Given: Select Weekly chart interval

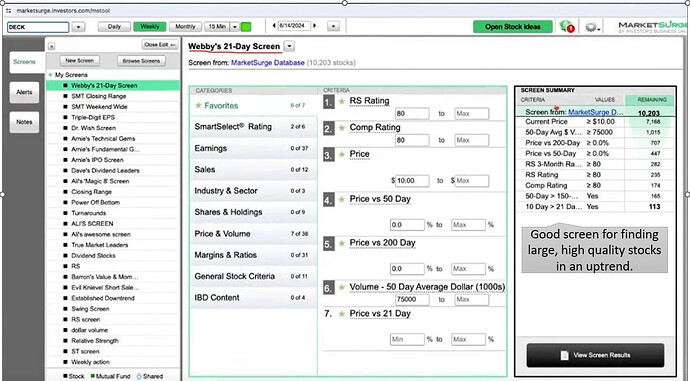Looking at the screenshot, I should pyautogui.click(x=150, y=27).
